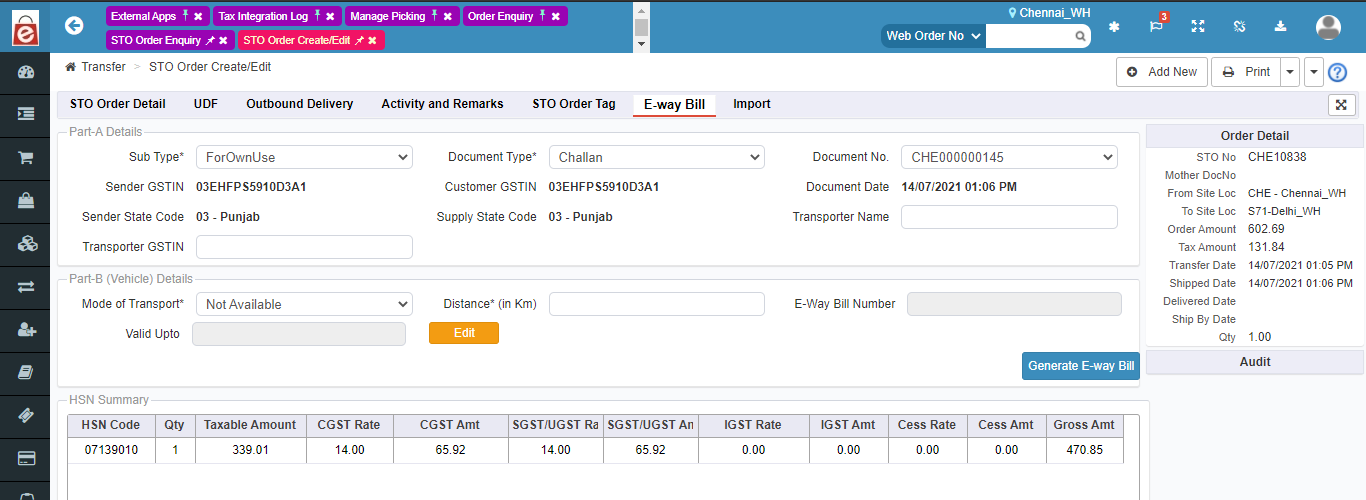
Task: Open the standalone caret dropdown beside help
Action: 1314,72
